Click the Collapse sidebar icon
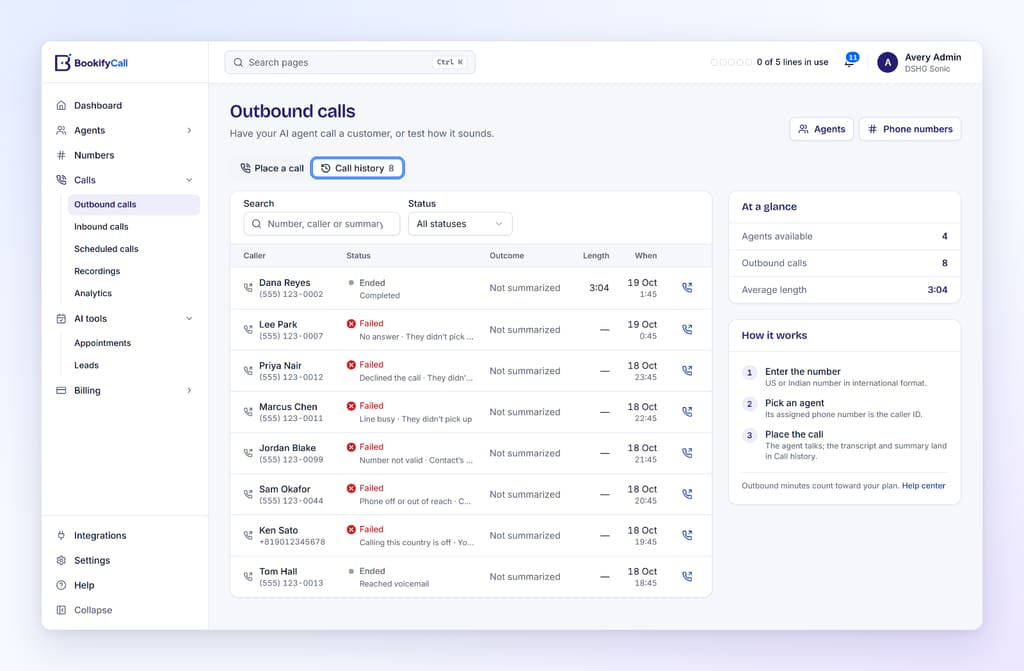Screen dimensions: 1024x671 [61, 610]
